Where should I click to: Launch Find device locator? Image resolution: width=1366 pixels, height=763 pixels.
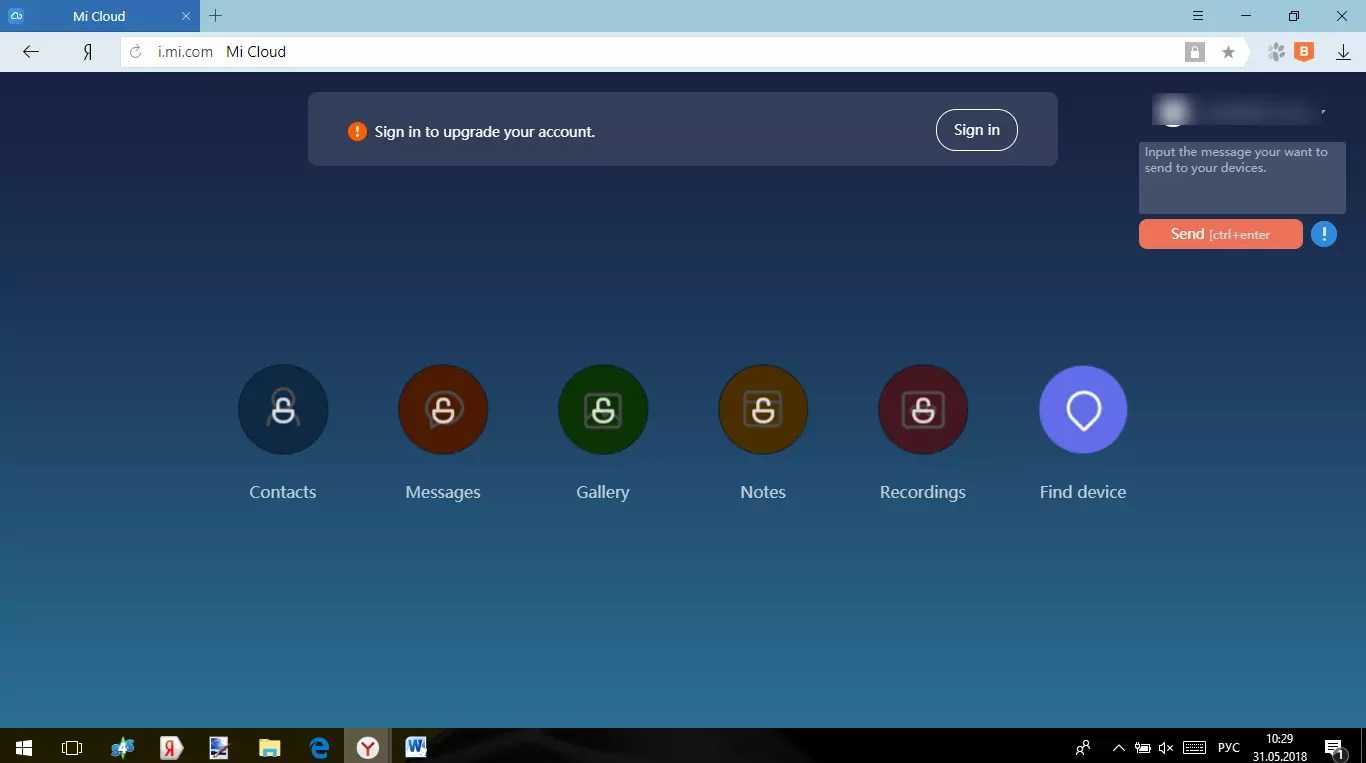[1083, 409]
